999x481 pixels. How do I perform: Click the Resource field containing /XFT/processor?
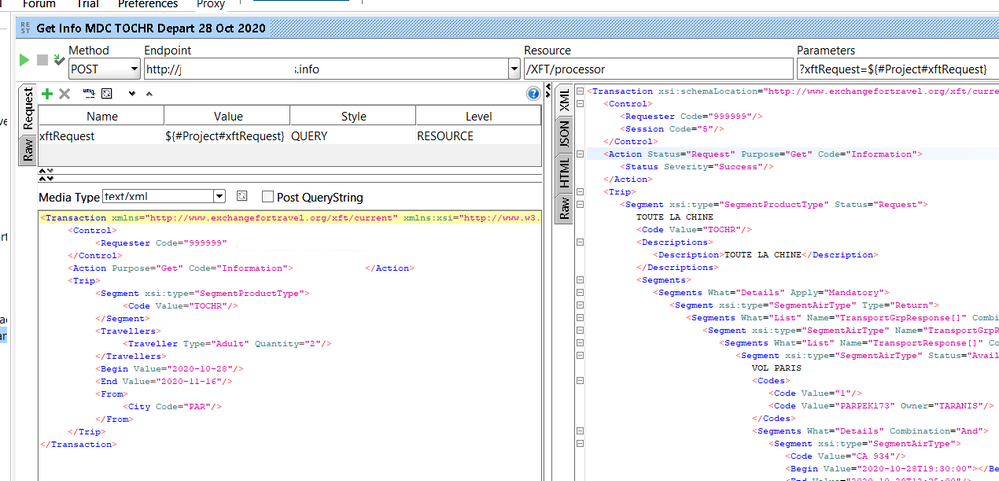655,69
